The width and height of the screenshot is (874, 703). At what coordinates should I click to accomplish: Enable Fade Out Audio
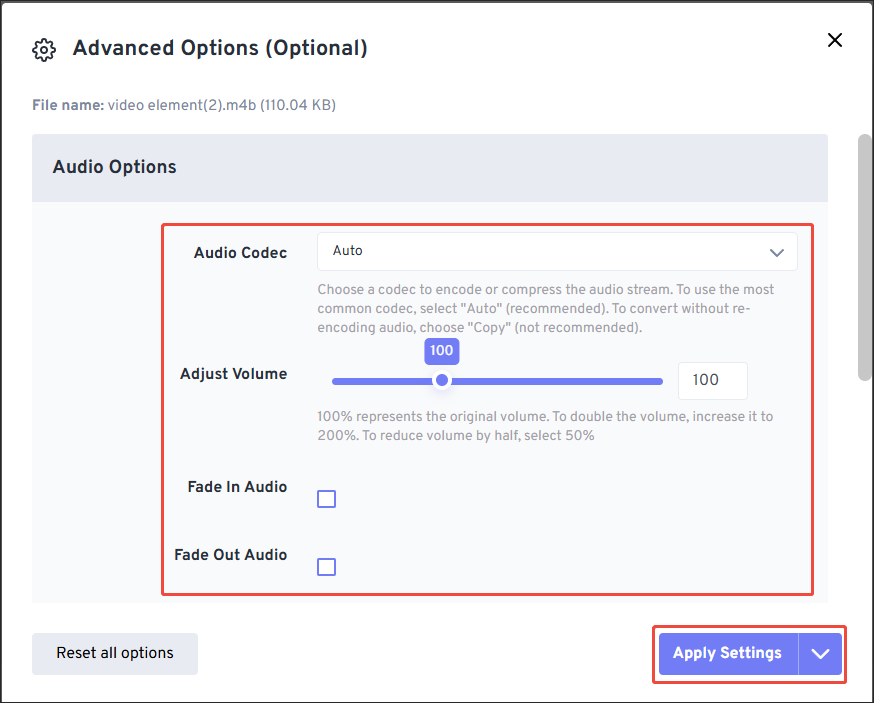(x=326, y=566)
